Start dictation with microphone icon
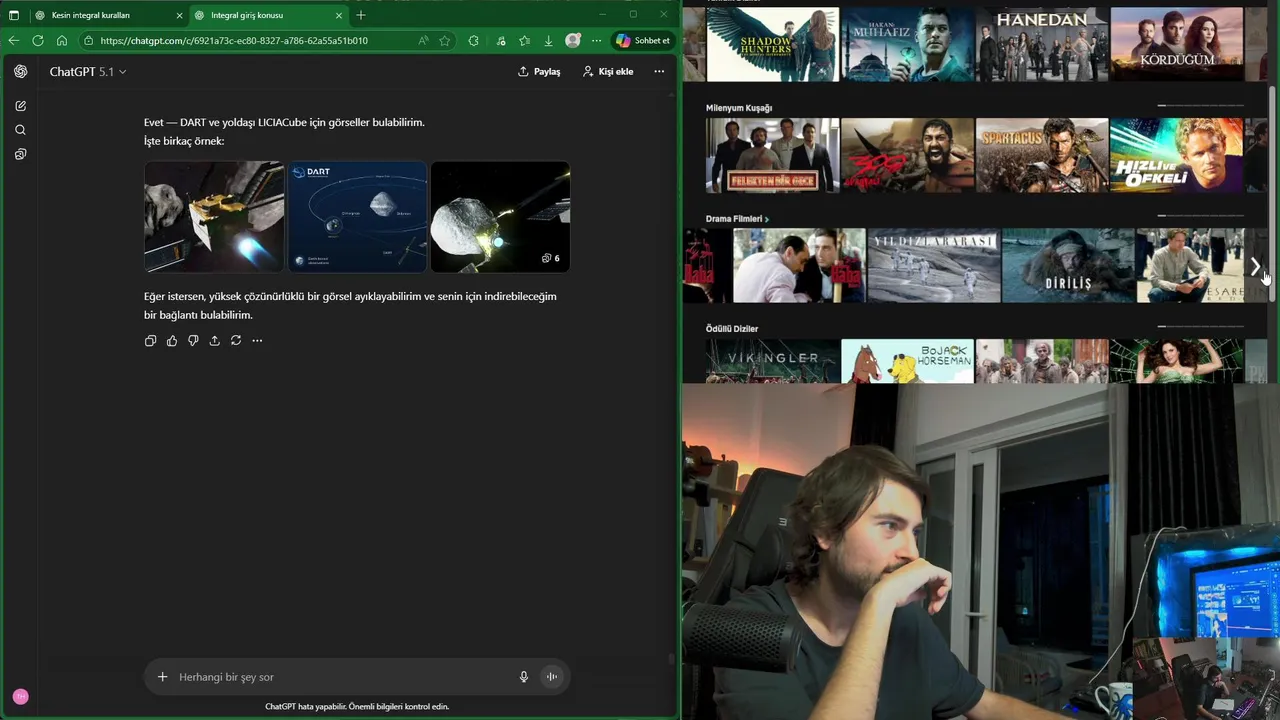Screen dimensions: 1280x720 coord(523,677)
